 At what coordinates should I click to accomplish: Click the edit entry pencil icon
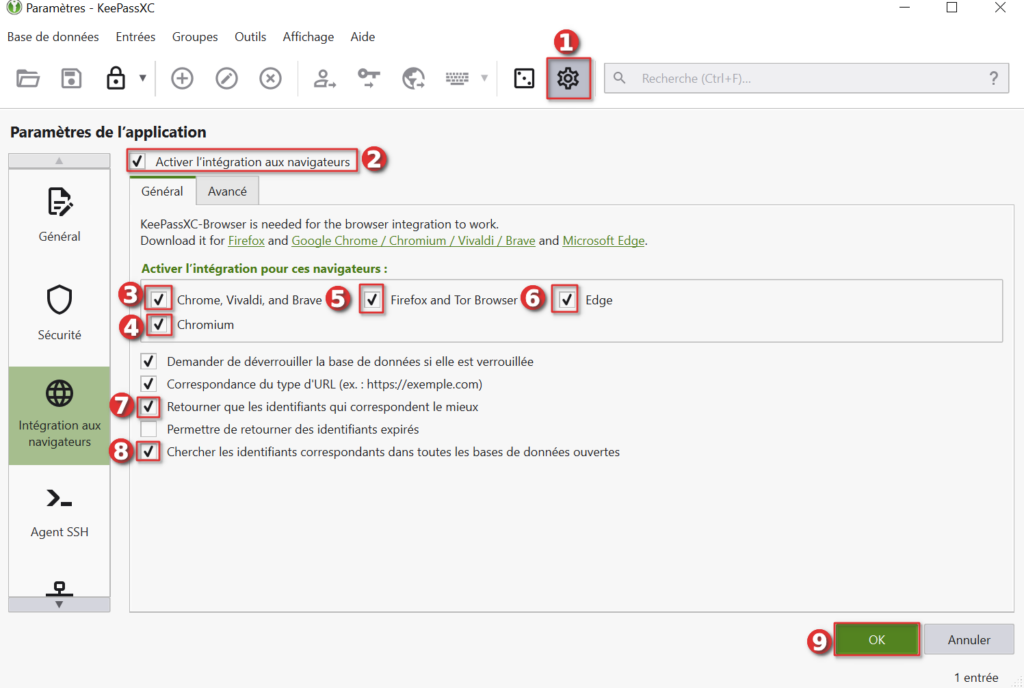point(227,78)
